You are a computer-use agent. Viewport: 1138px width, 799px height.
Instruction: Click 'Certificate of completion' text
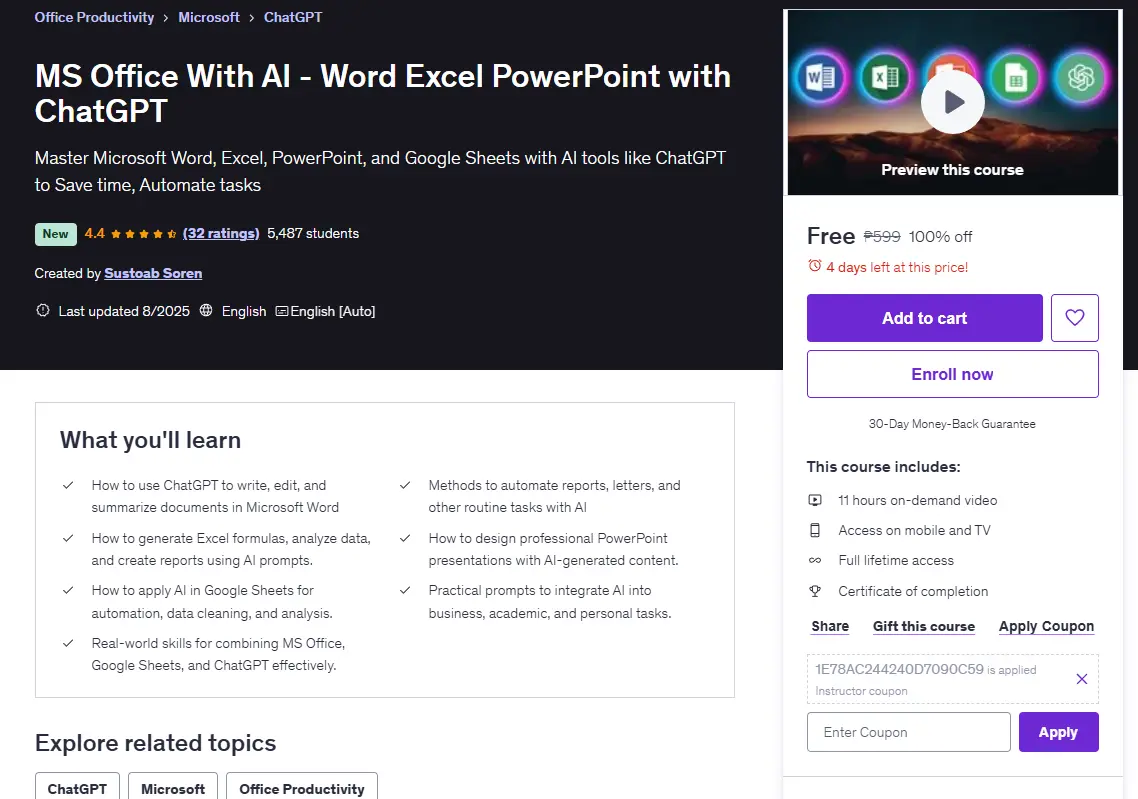(x=913, y=591)
